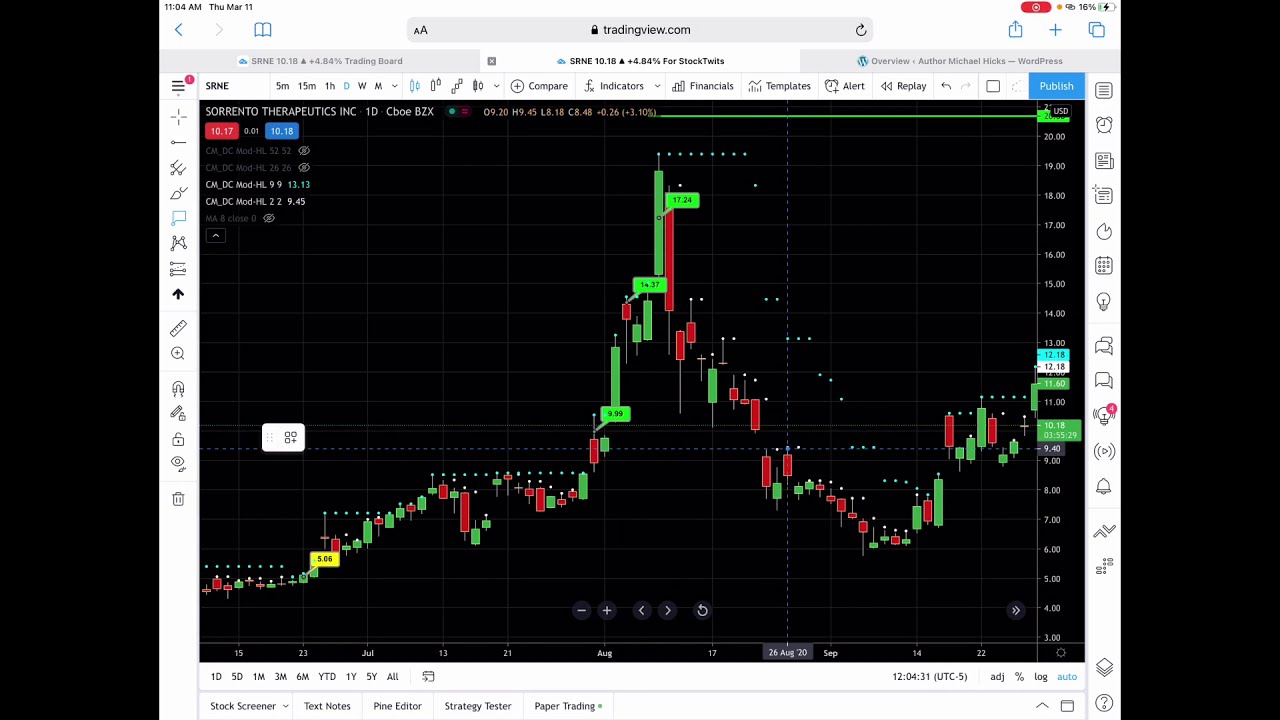Toggle log scale
Screen dimensions: 1280x720
1040,677
